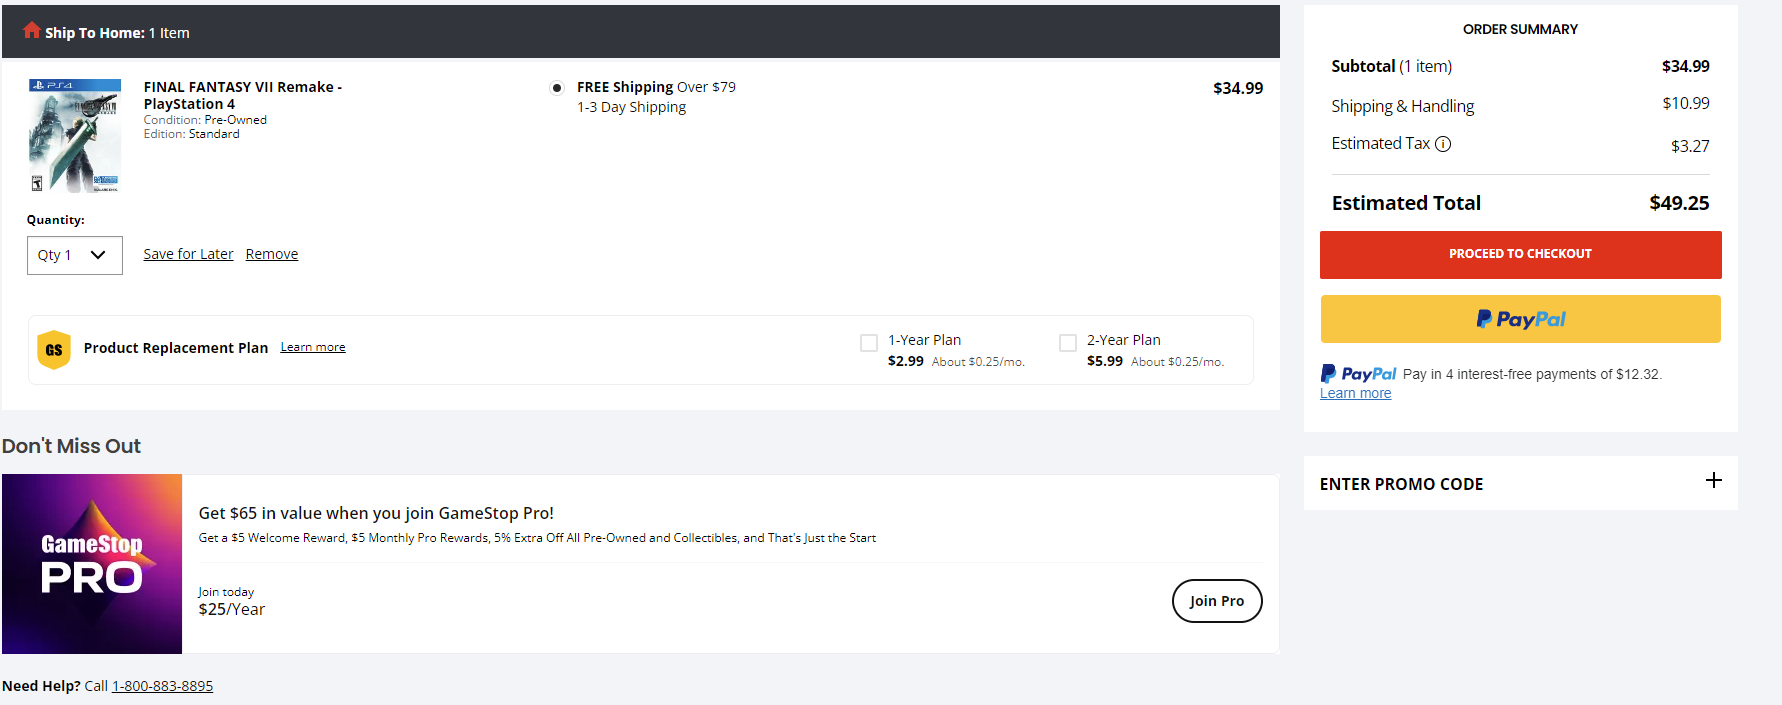
Task: Check the 2-Year Plan checkbox
Action: click(1068, 343)
